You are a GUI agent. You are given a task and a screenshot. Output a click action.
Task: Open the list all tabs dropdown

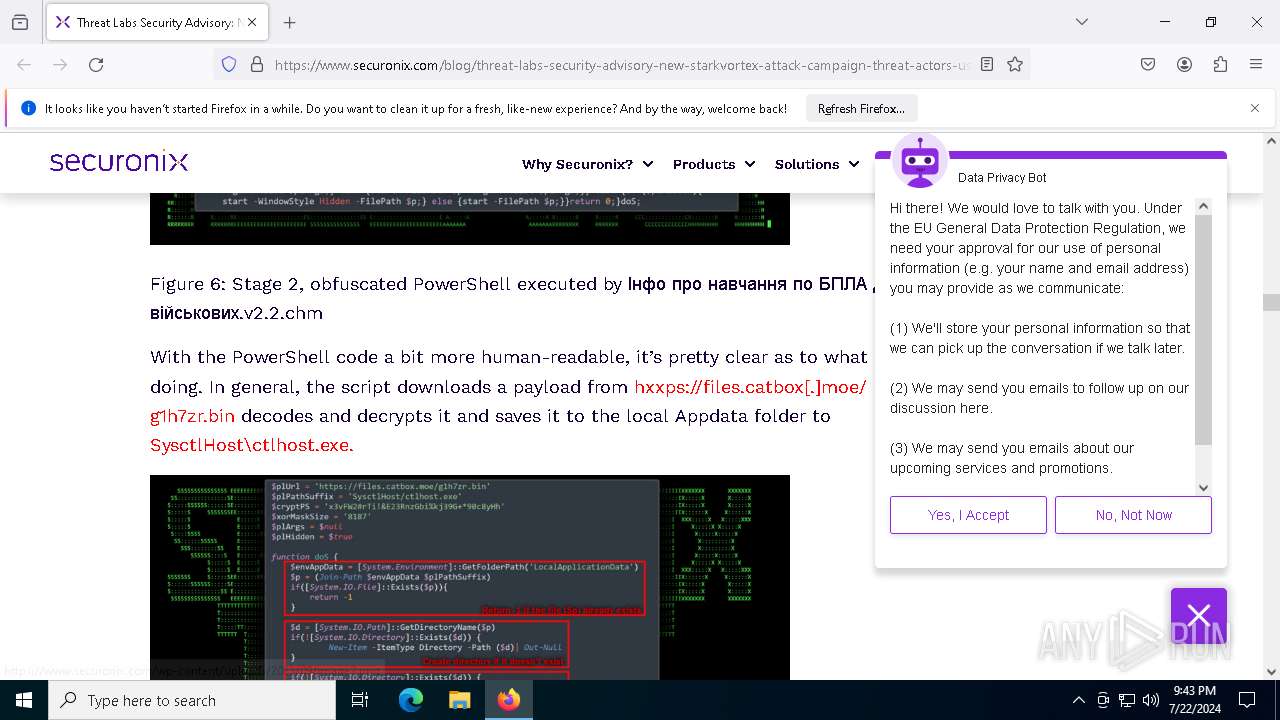1082,22
